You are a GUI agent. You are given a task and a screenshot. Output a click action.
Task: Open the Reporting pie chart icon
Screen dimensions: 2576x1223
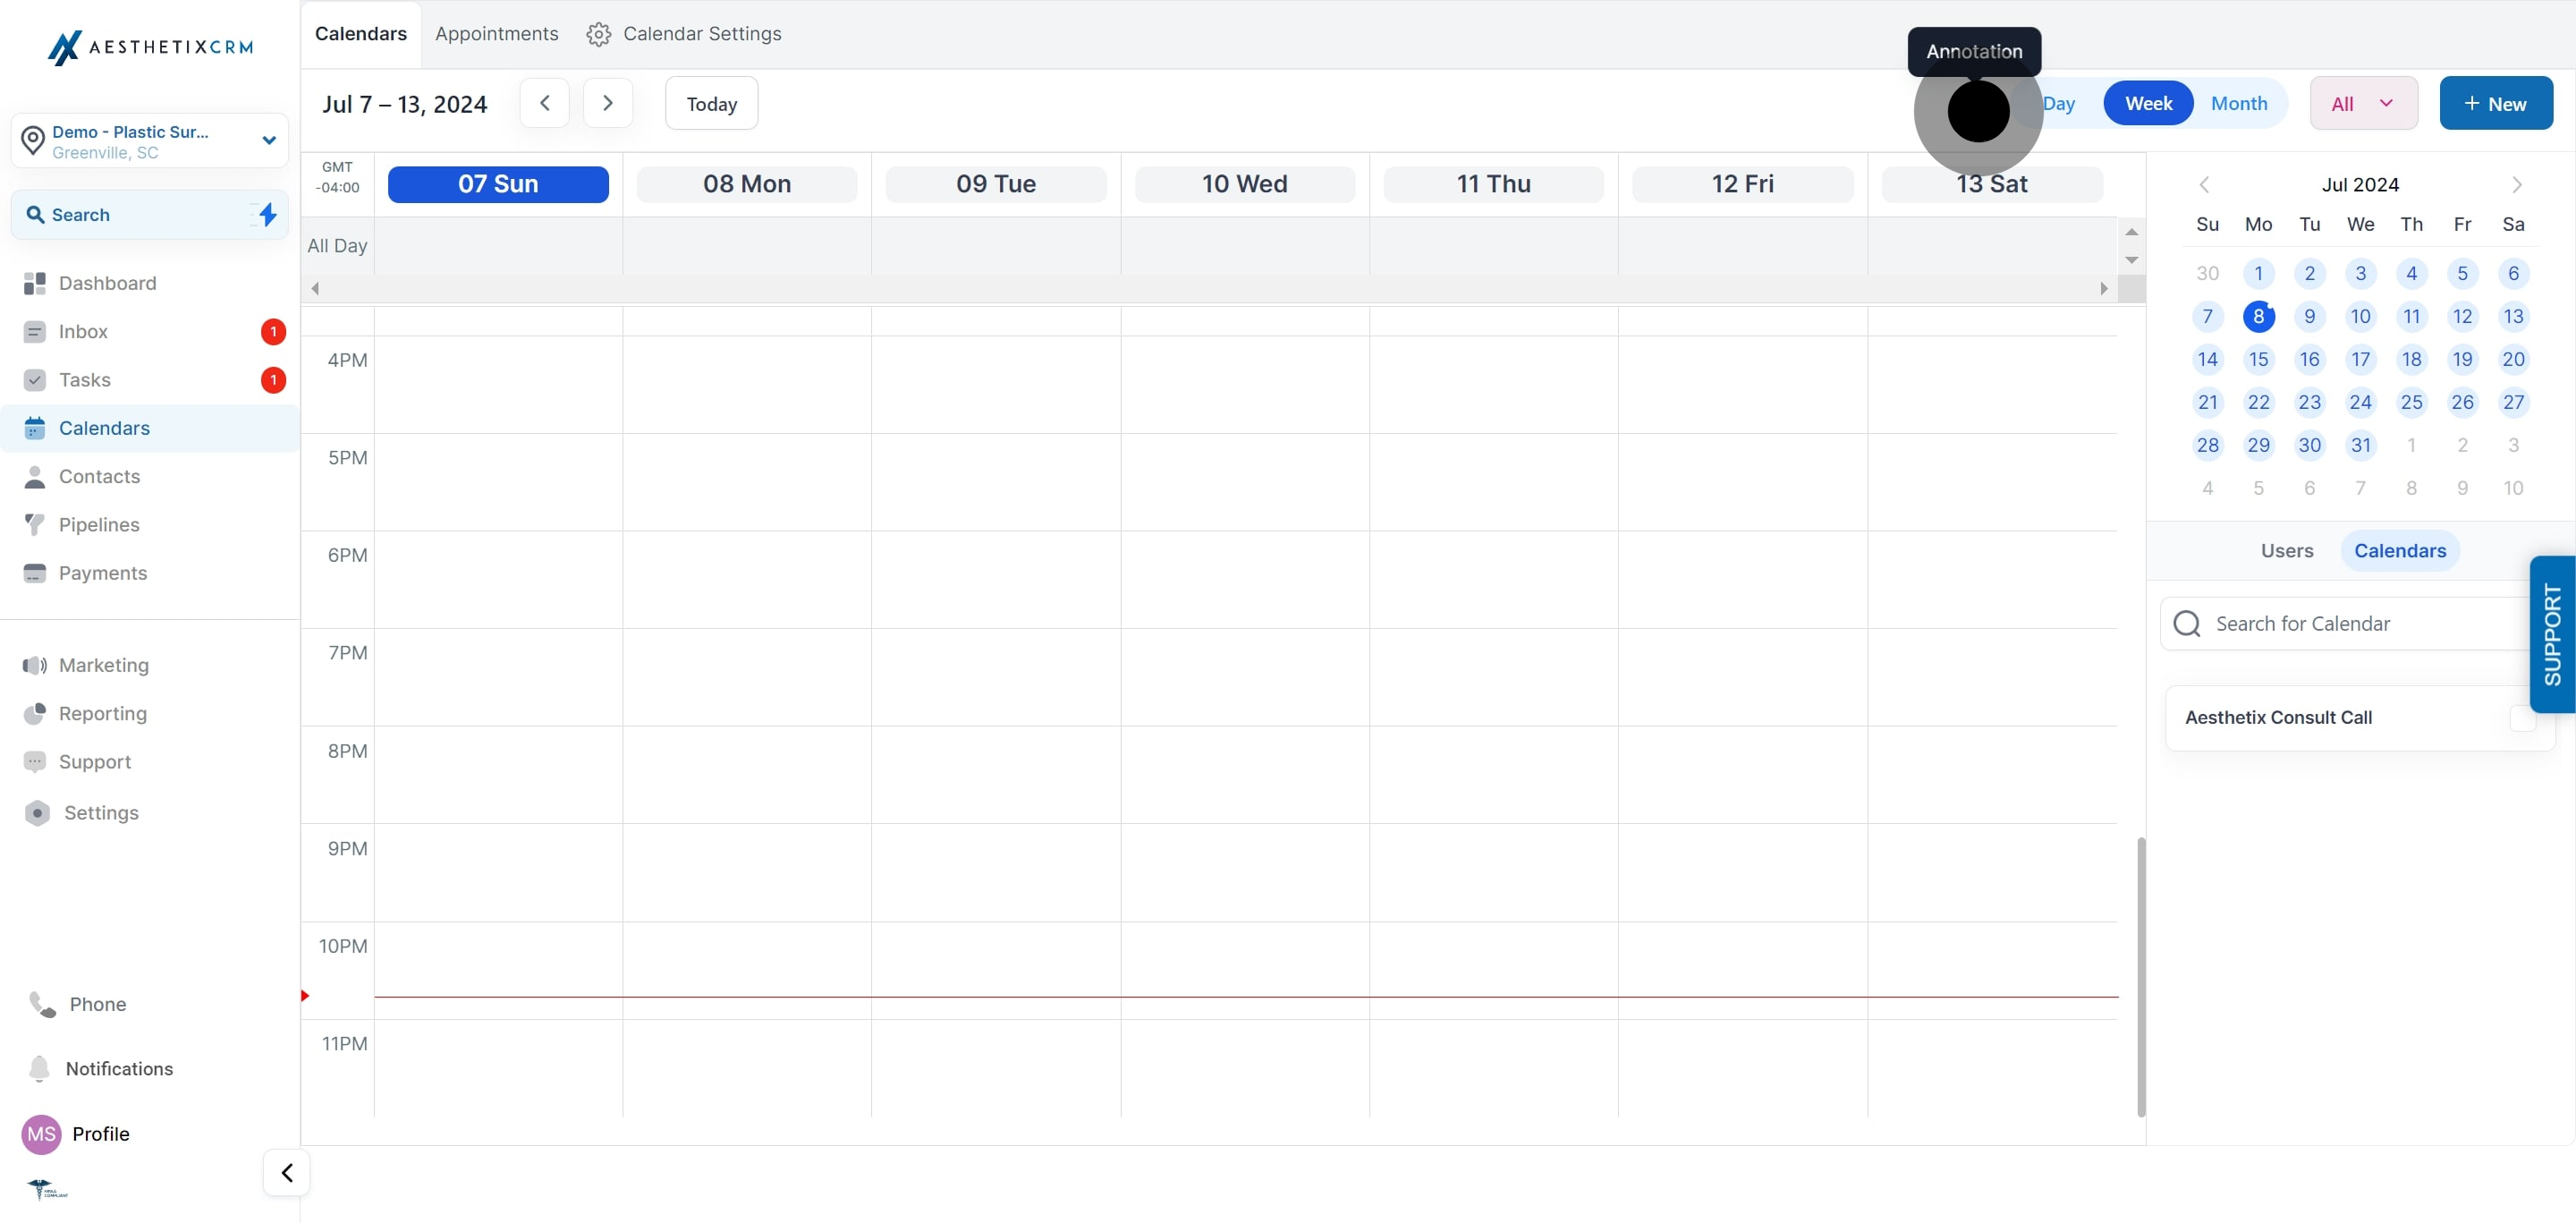pyautogui.click(x=34, y=713)
